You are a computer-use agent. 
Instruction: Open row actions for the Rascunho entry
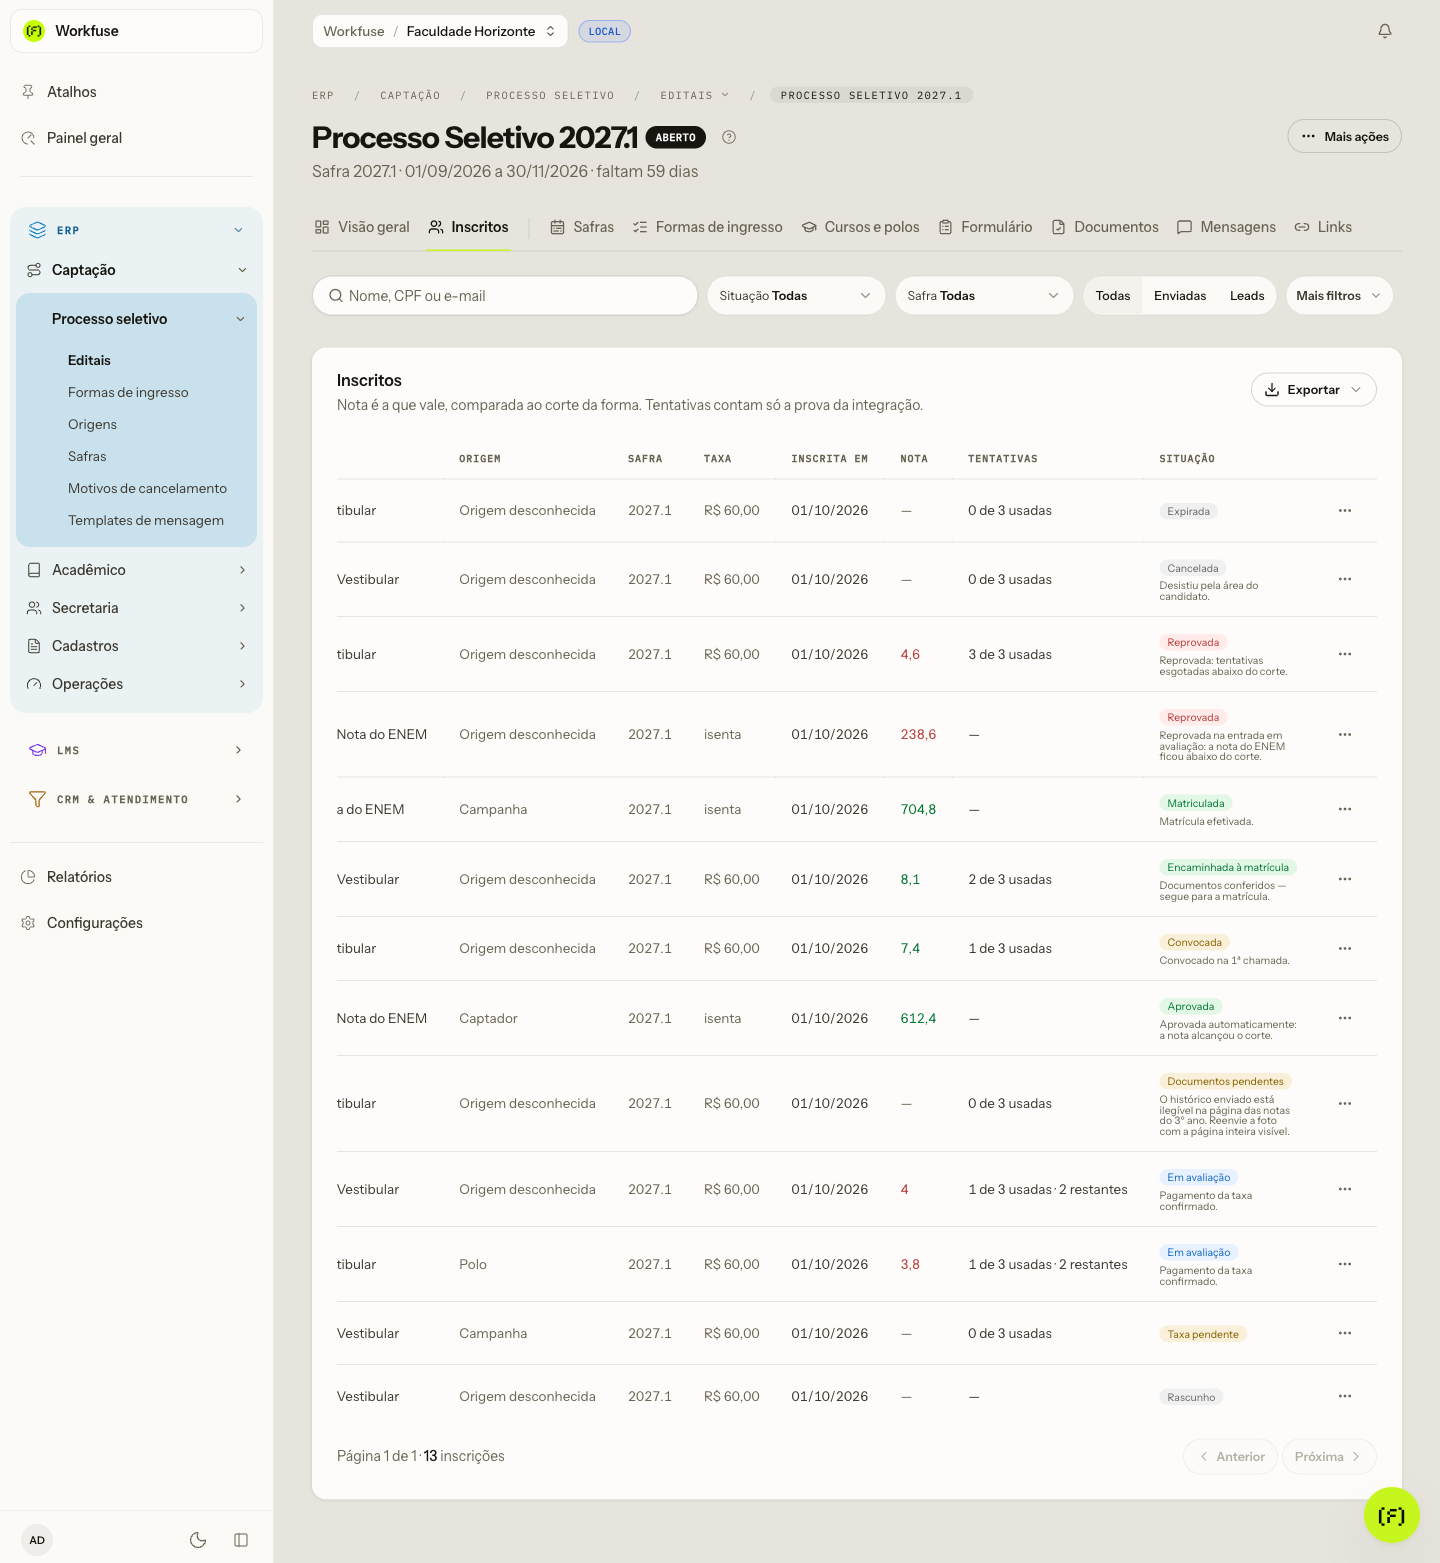pyautogui.click(x=1345, y=1396)
